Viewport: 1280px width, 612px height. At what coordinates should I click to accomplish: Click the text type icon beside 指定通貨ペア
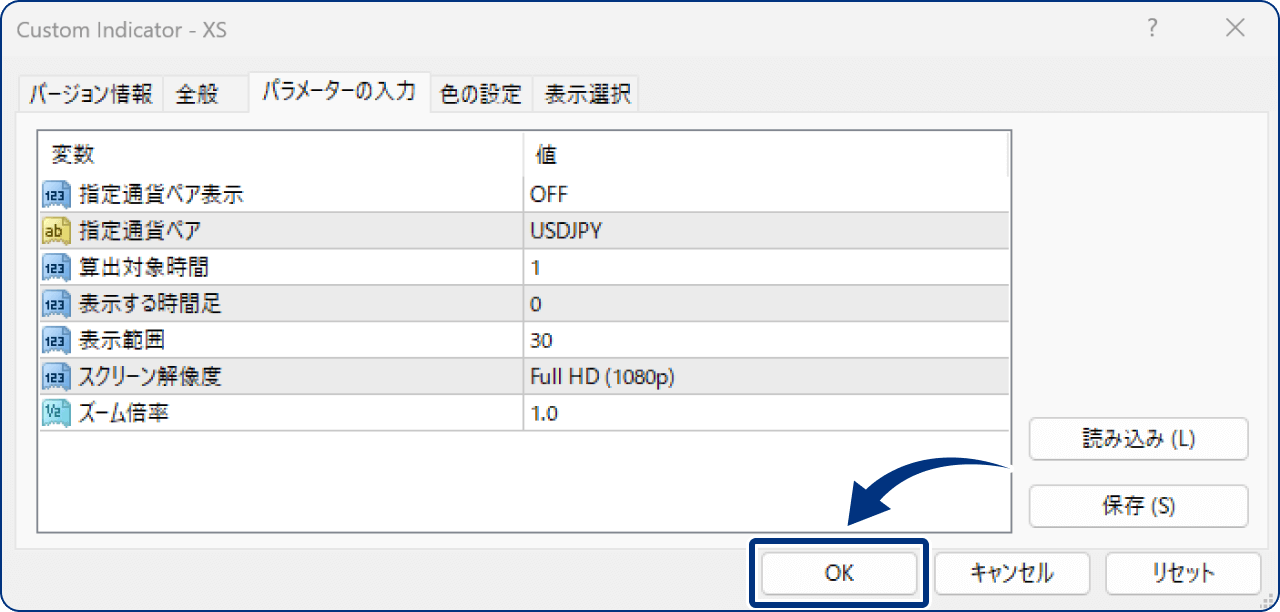(55, 230)
